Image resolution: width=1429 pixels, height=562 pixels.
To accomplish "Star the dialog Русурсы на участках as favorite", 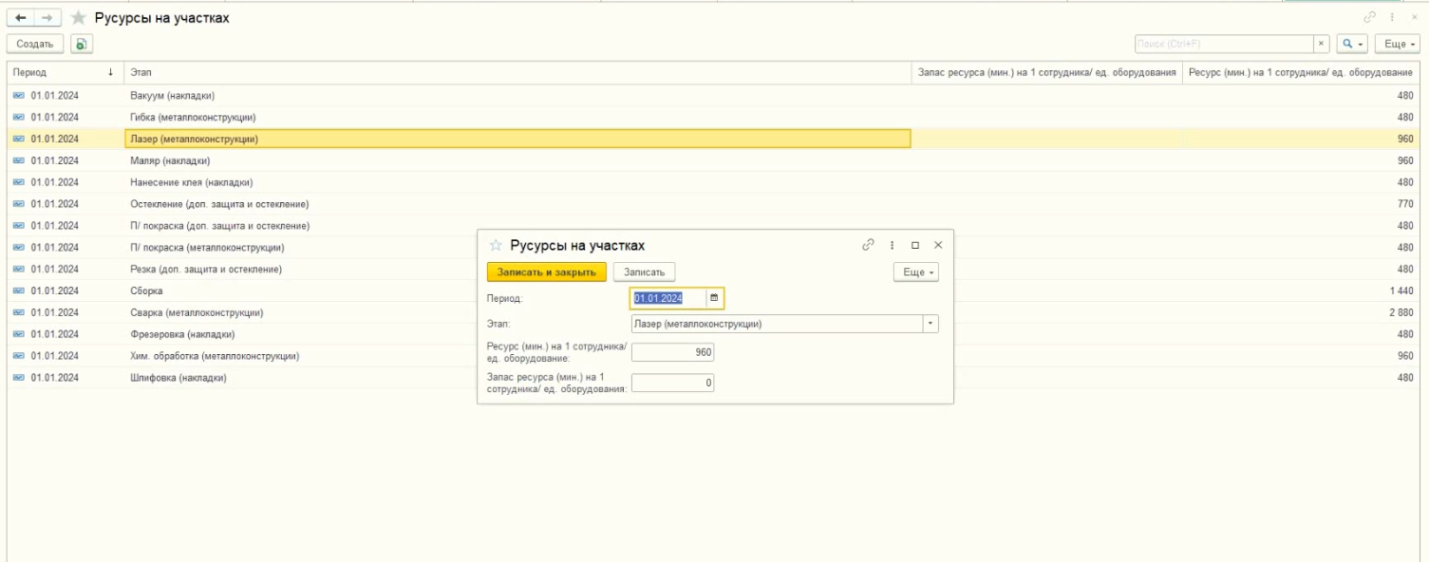I will pyautogui.click(x=495, y=245).
